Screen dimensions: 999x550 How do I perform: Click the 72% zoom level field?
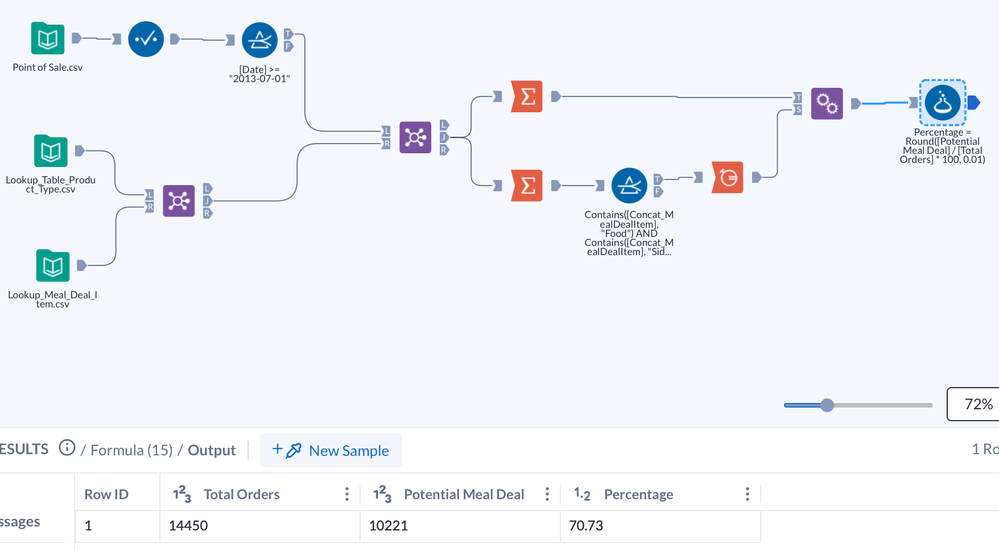973,404
